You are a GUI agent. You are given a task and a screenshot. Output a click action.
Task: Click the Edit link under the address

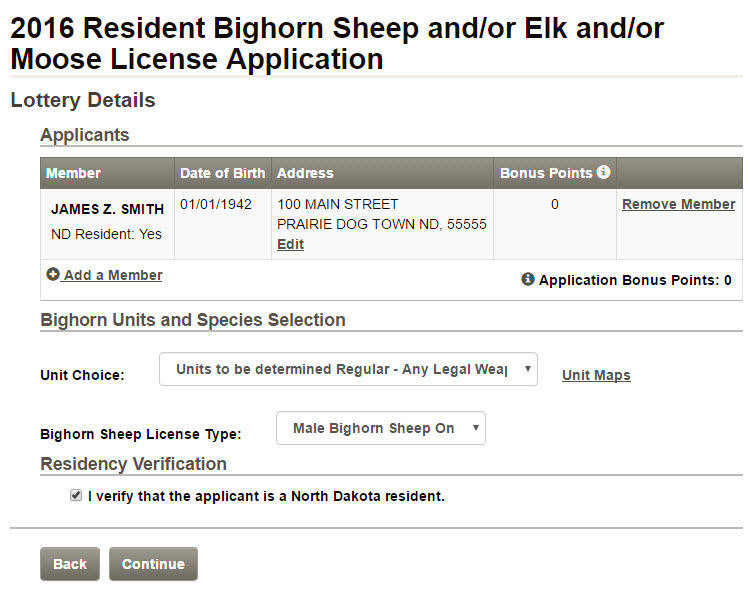290,244
